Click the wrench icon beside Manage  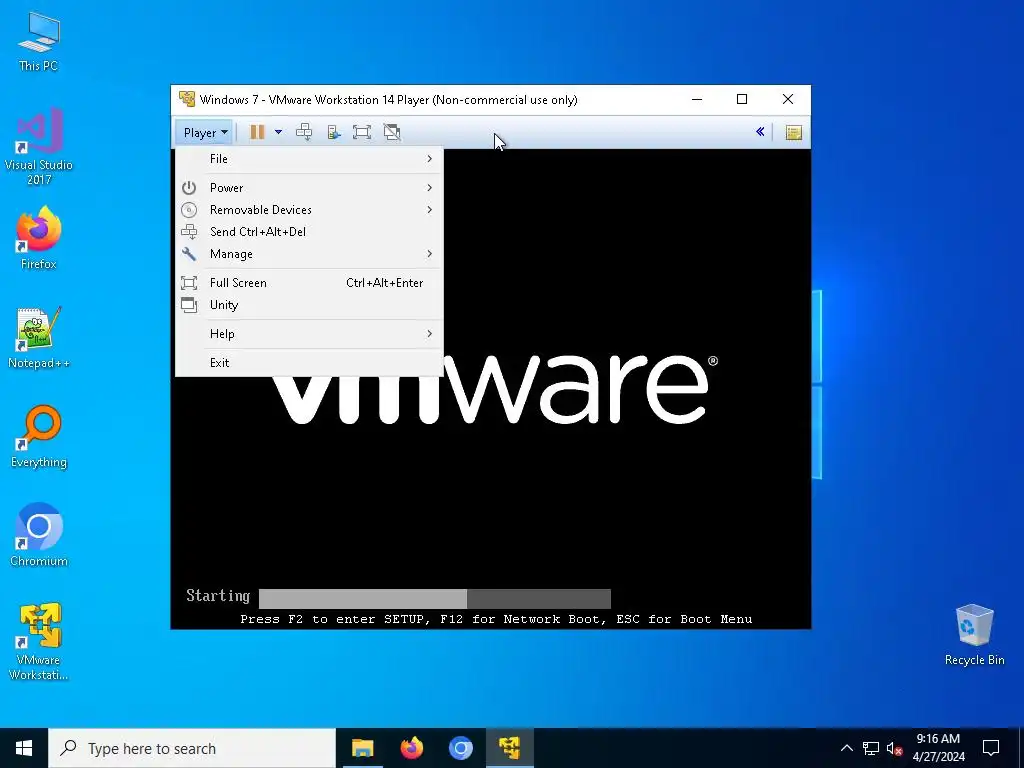pos(189,254)
